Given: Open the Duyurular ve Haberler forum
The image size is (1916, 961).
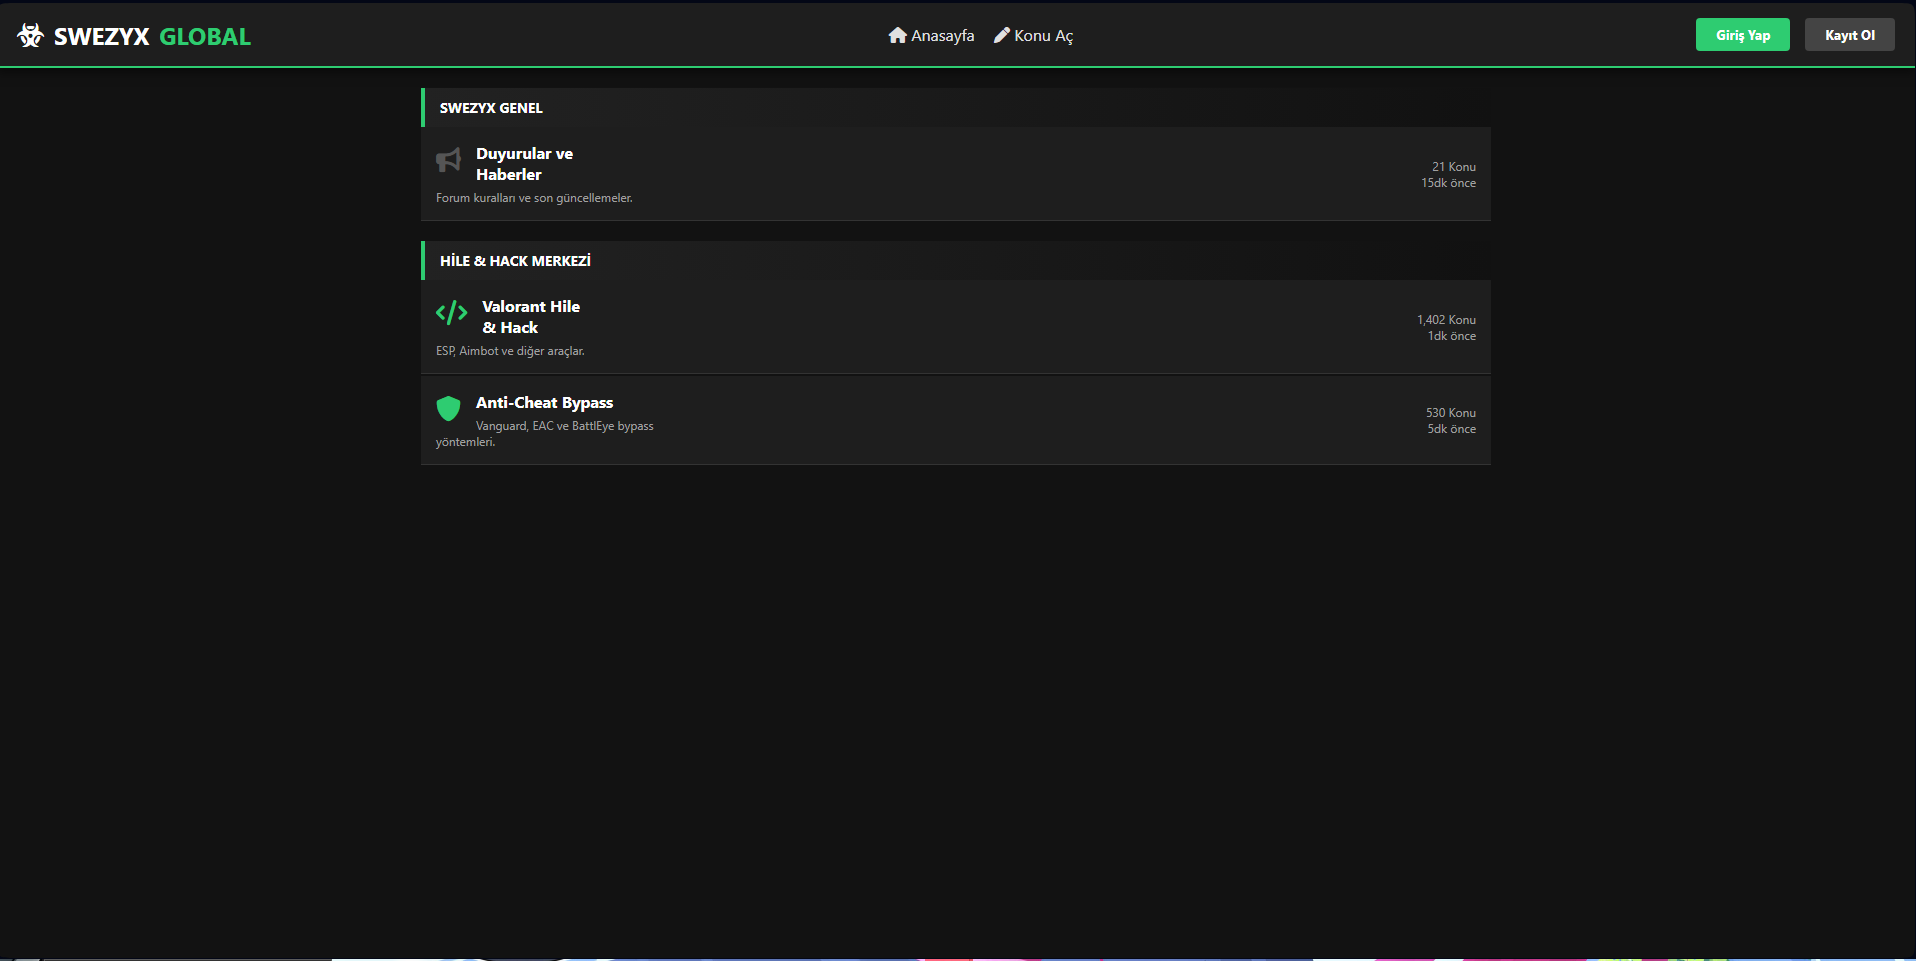Looking at the screenshot, I should pos(524,164).
